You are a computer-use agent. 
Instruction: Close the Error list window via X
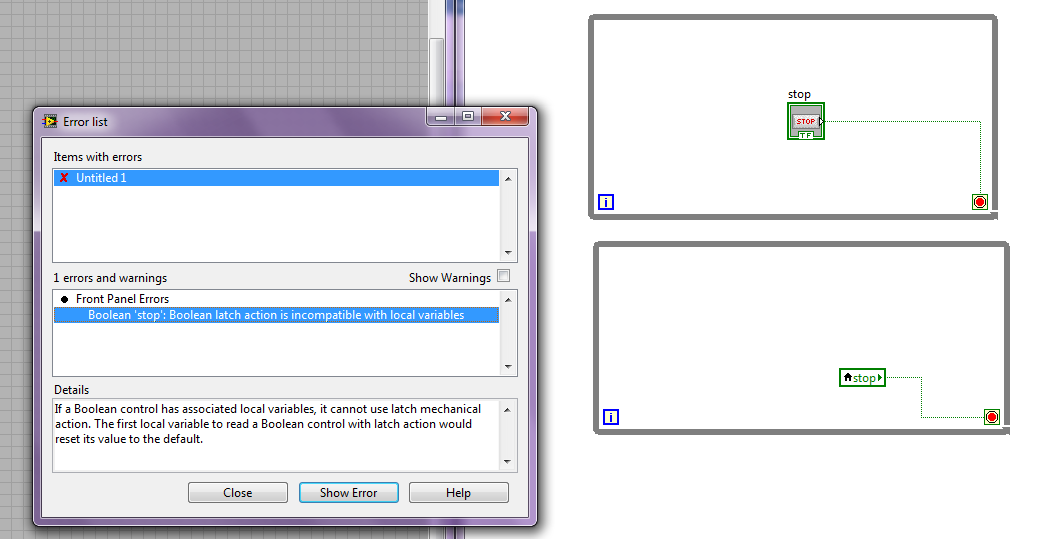tap(505, 116)
